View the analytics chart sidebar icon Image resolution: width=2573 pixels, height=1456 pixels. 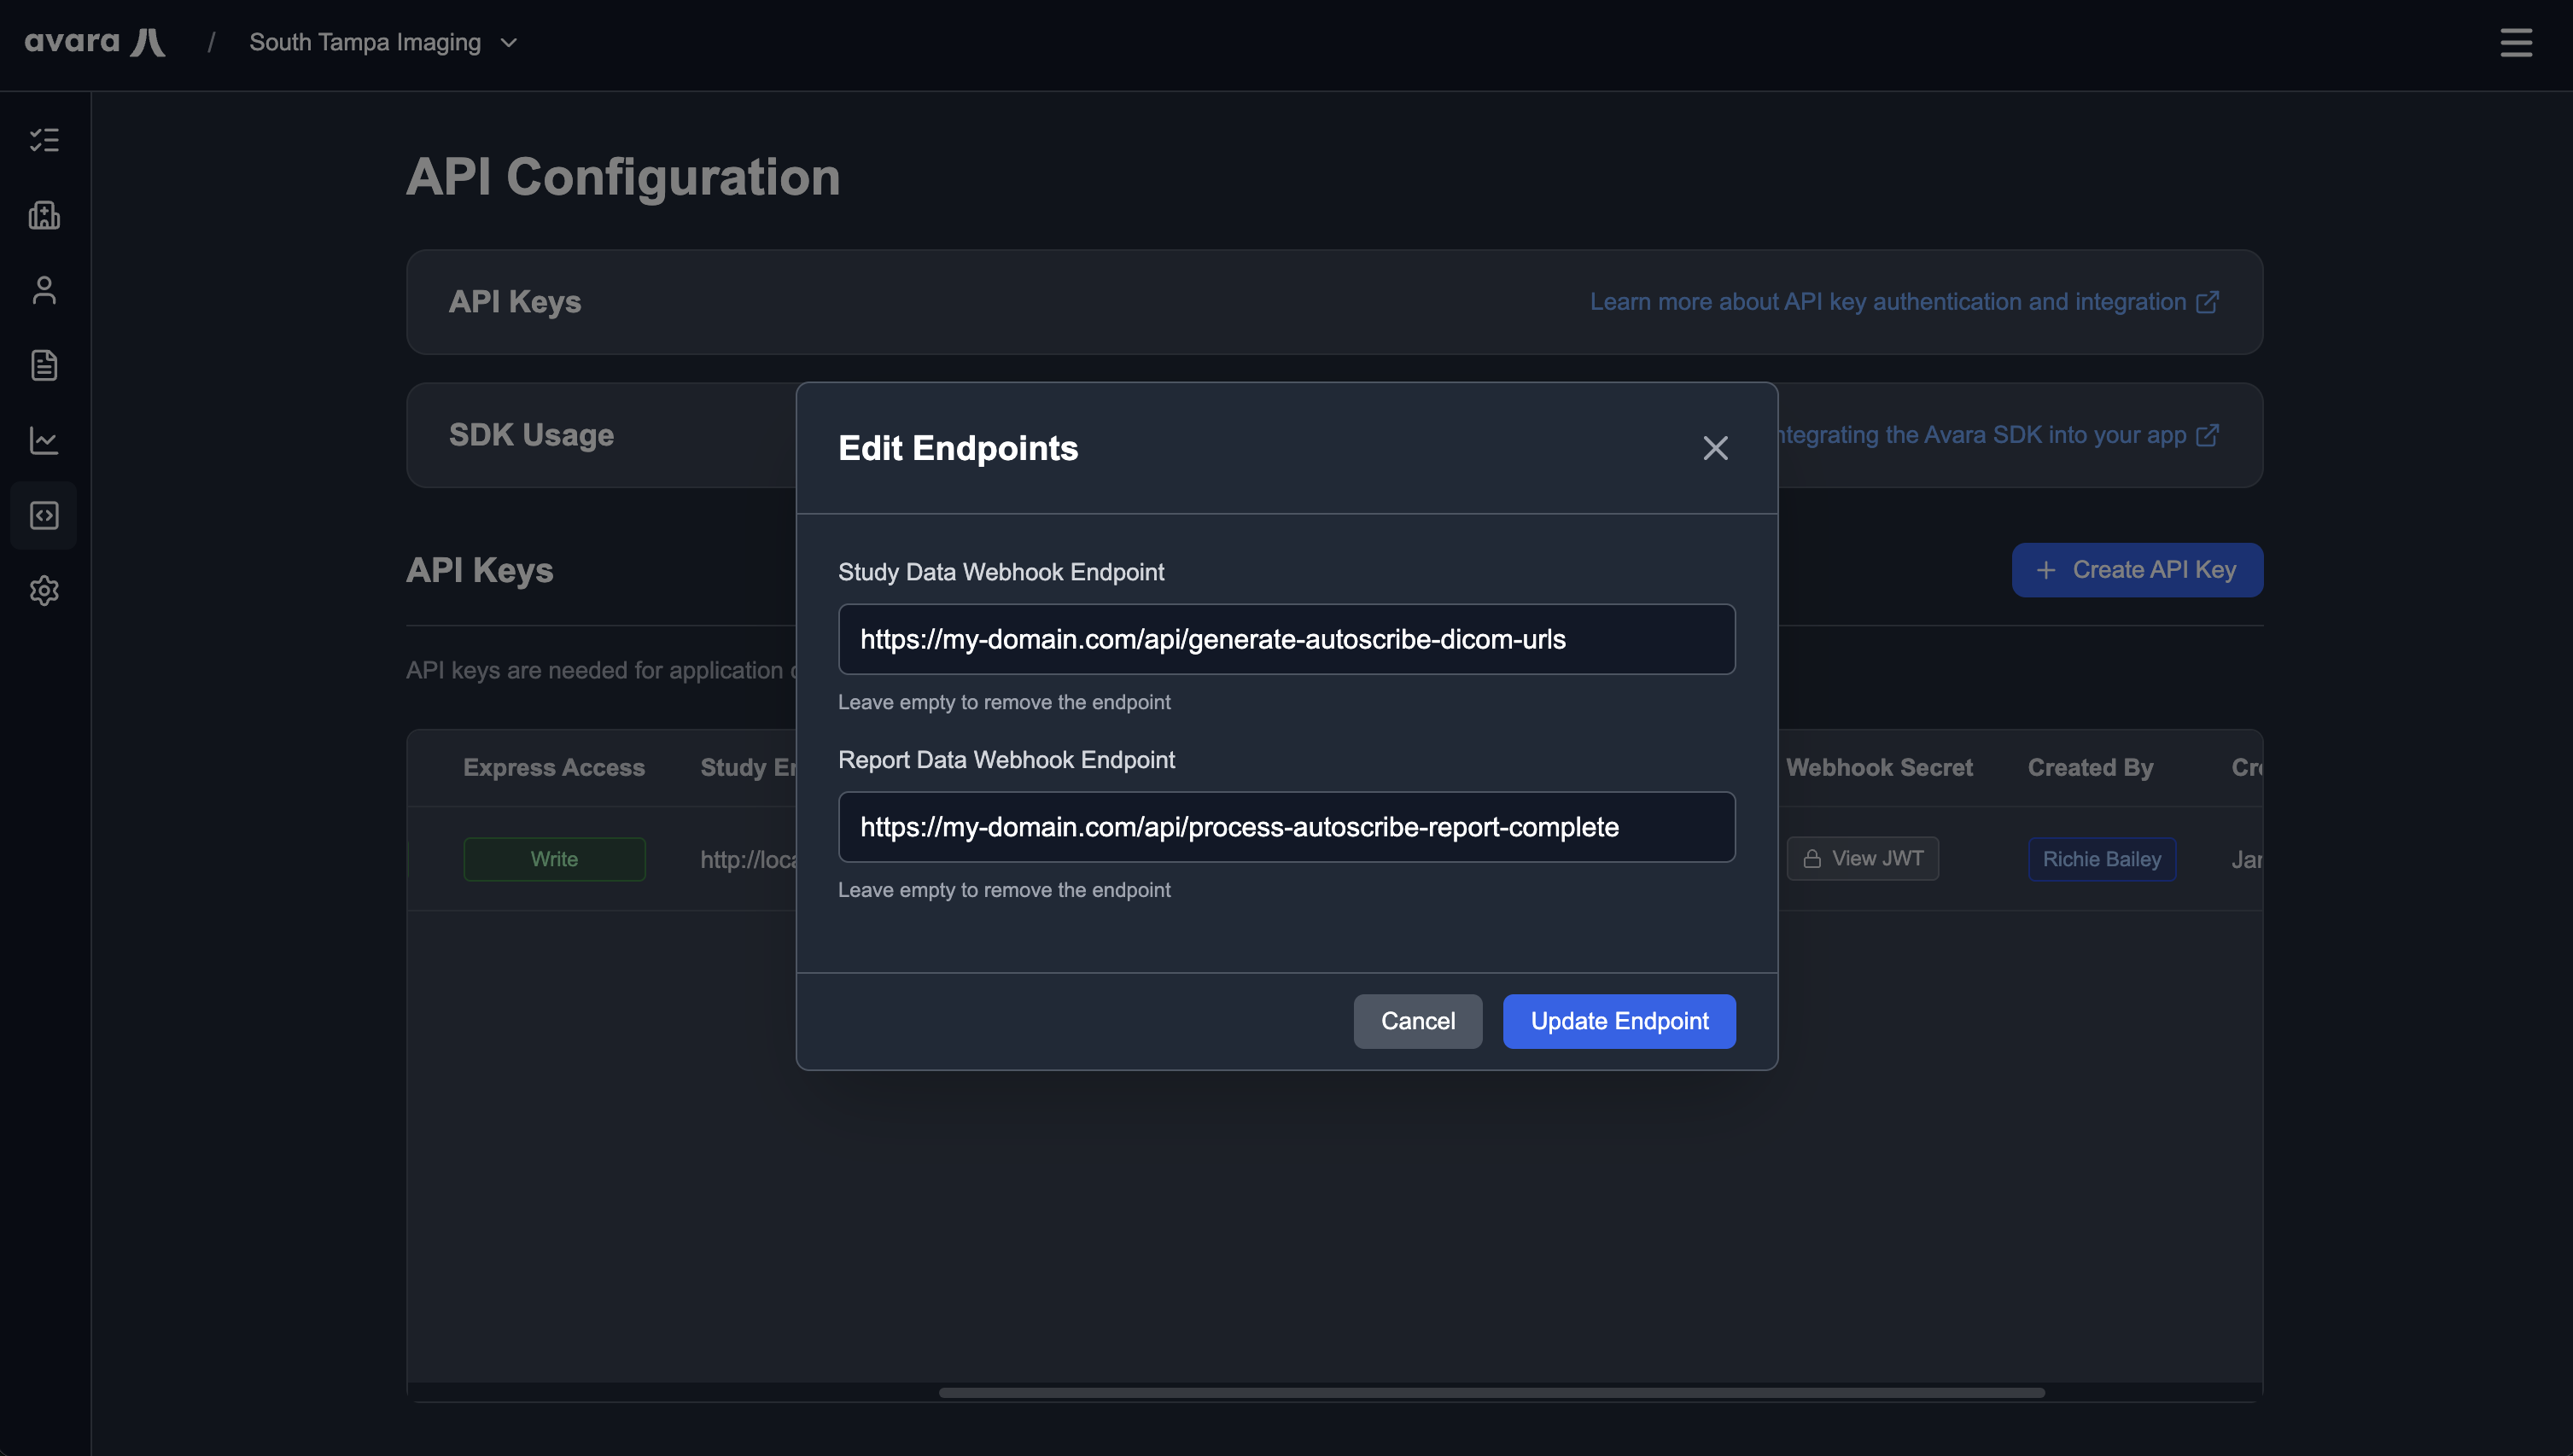coord(44,440)
